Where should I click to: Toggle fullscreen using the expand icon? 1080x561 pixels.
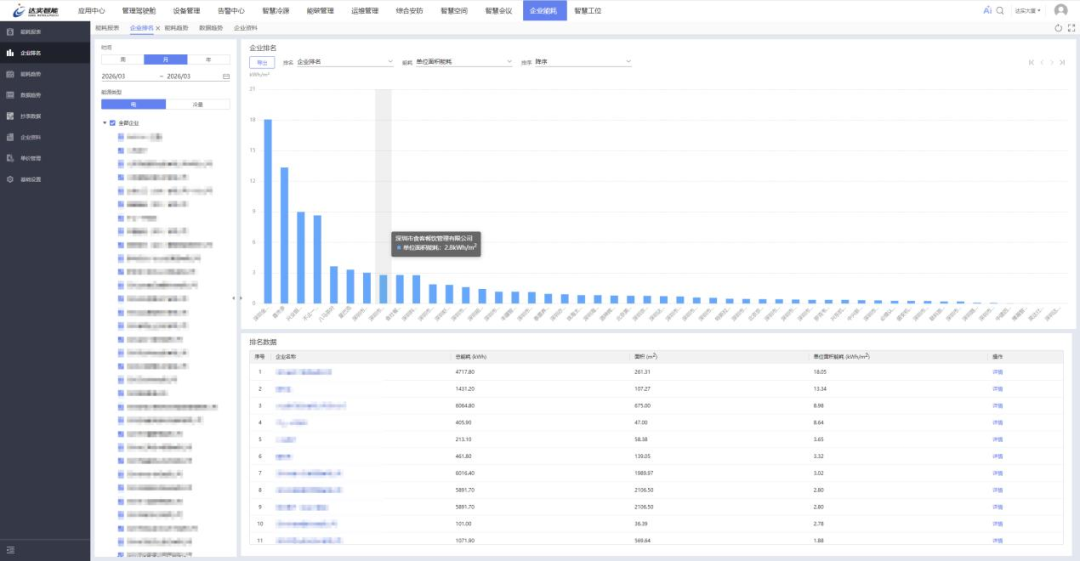[1071, 28]
